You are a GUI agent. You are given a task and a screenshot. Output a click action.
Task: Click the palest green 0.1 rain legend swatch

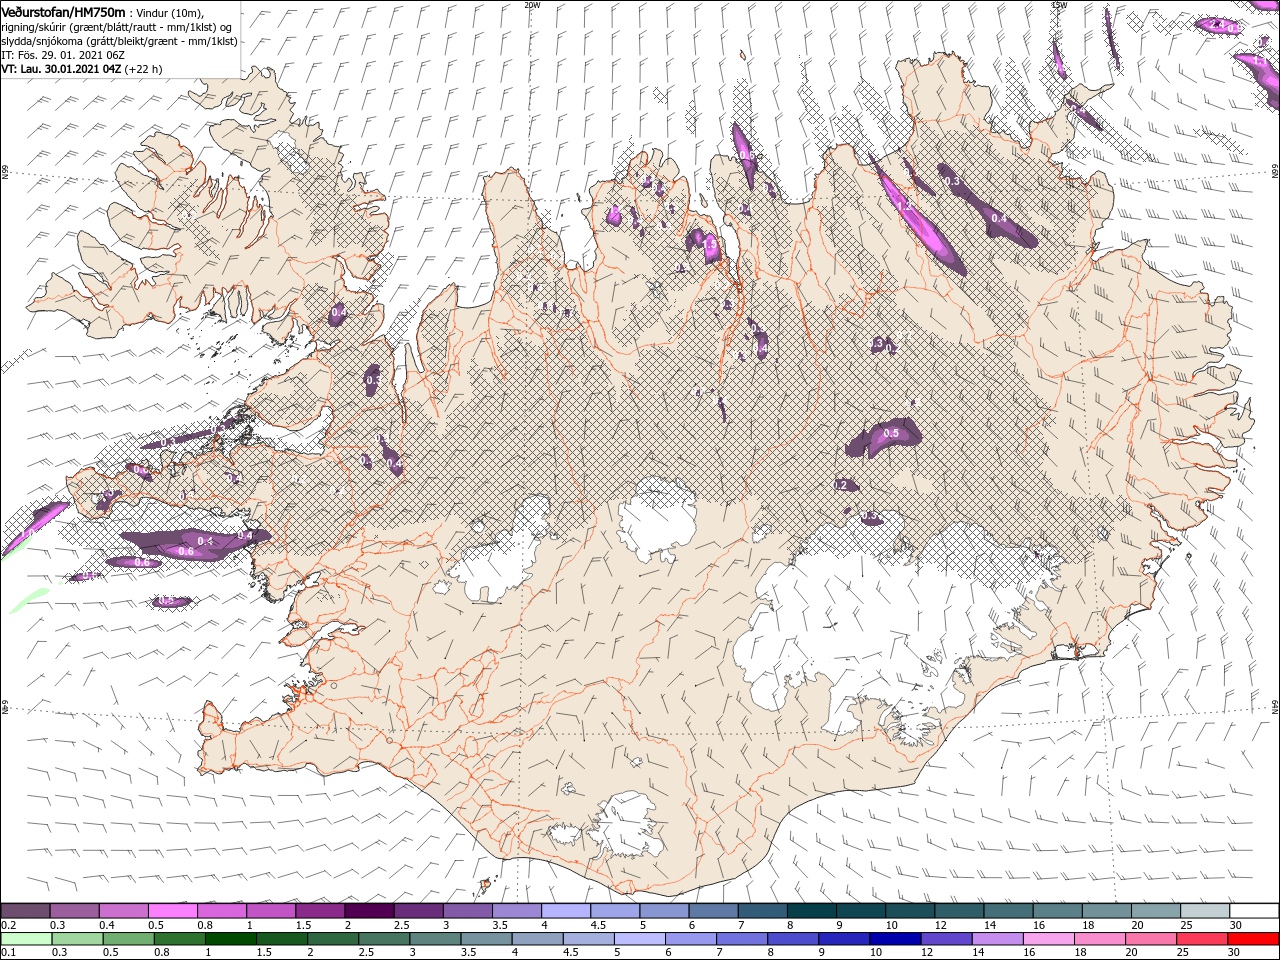26,938
